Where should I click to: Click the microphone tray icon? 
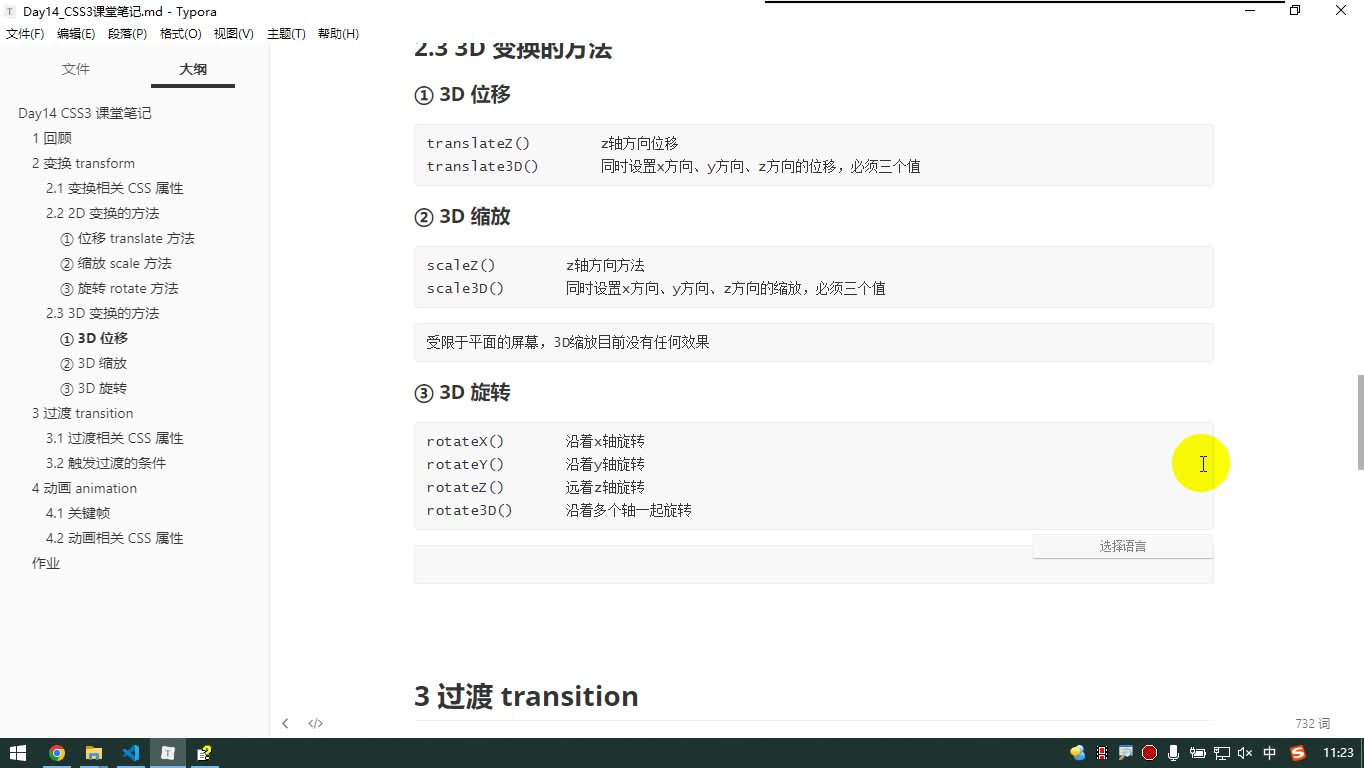point(1174,753)
